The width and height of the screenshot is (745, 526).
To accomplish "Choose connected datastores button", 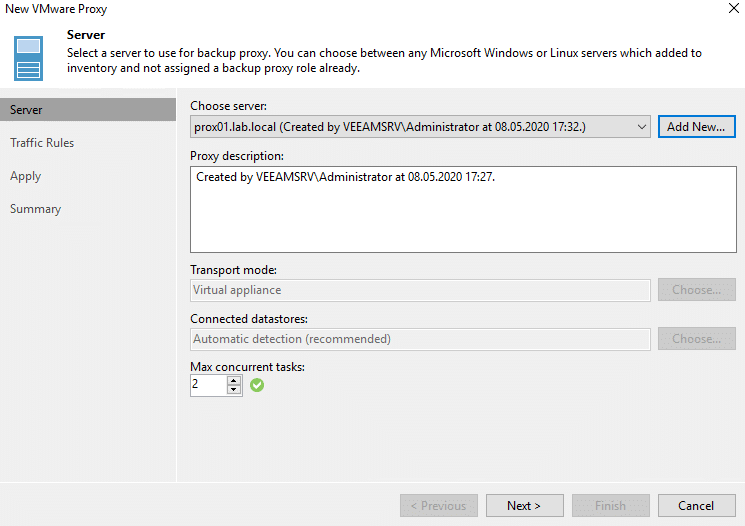I will pyautogui.click(x=697, y=339).
